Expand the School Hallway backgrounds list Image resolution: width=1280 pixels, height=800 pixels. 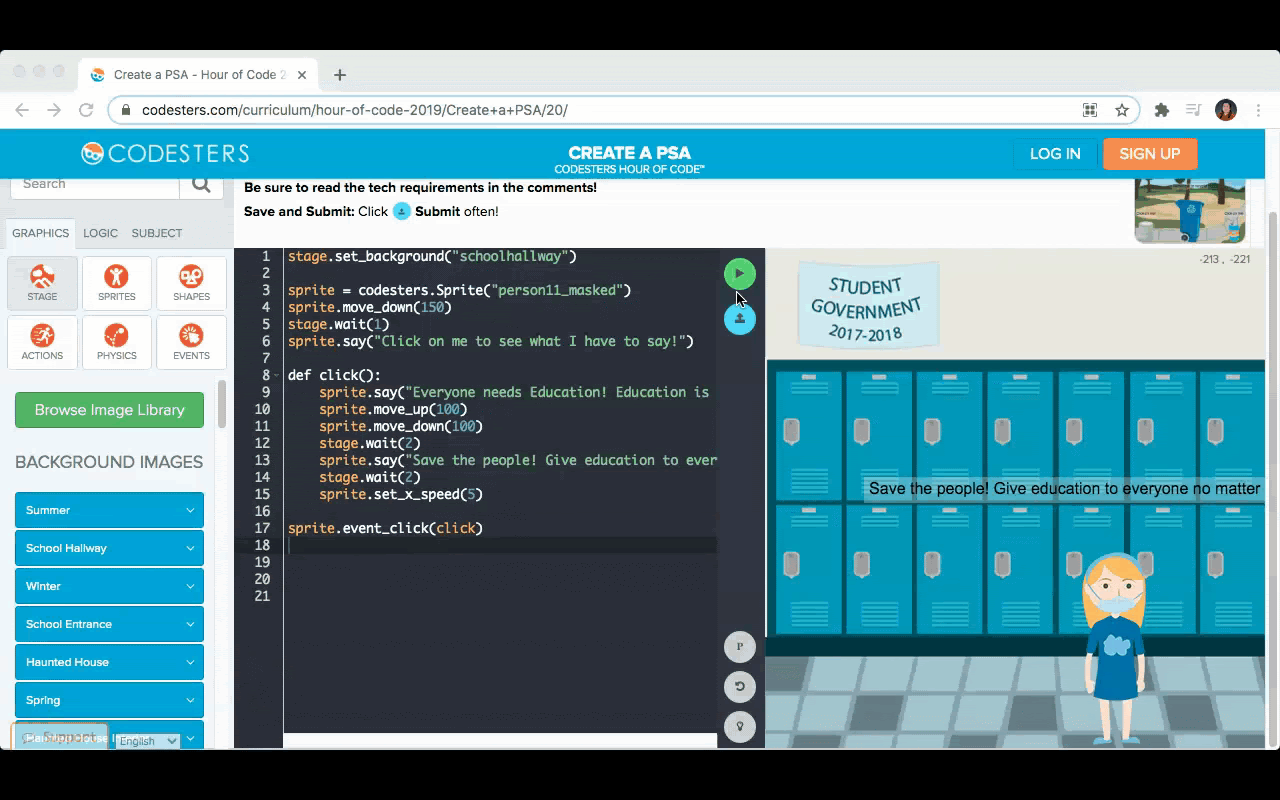(x=109, y=548)
